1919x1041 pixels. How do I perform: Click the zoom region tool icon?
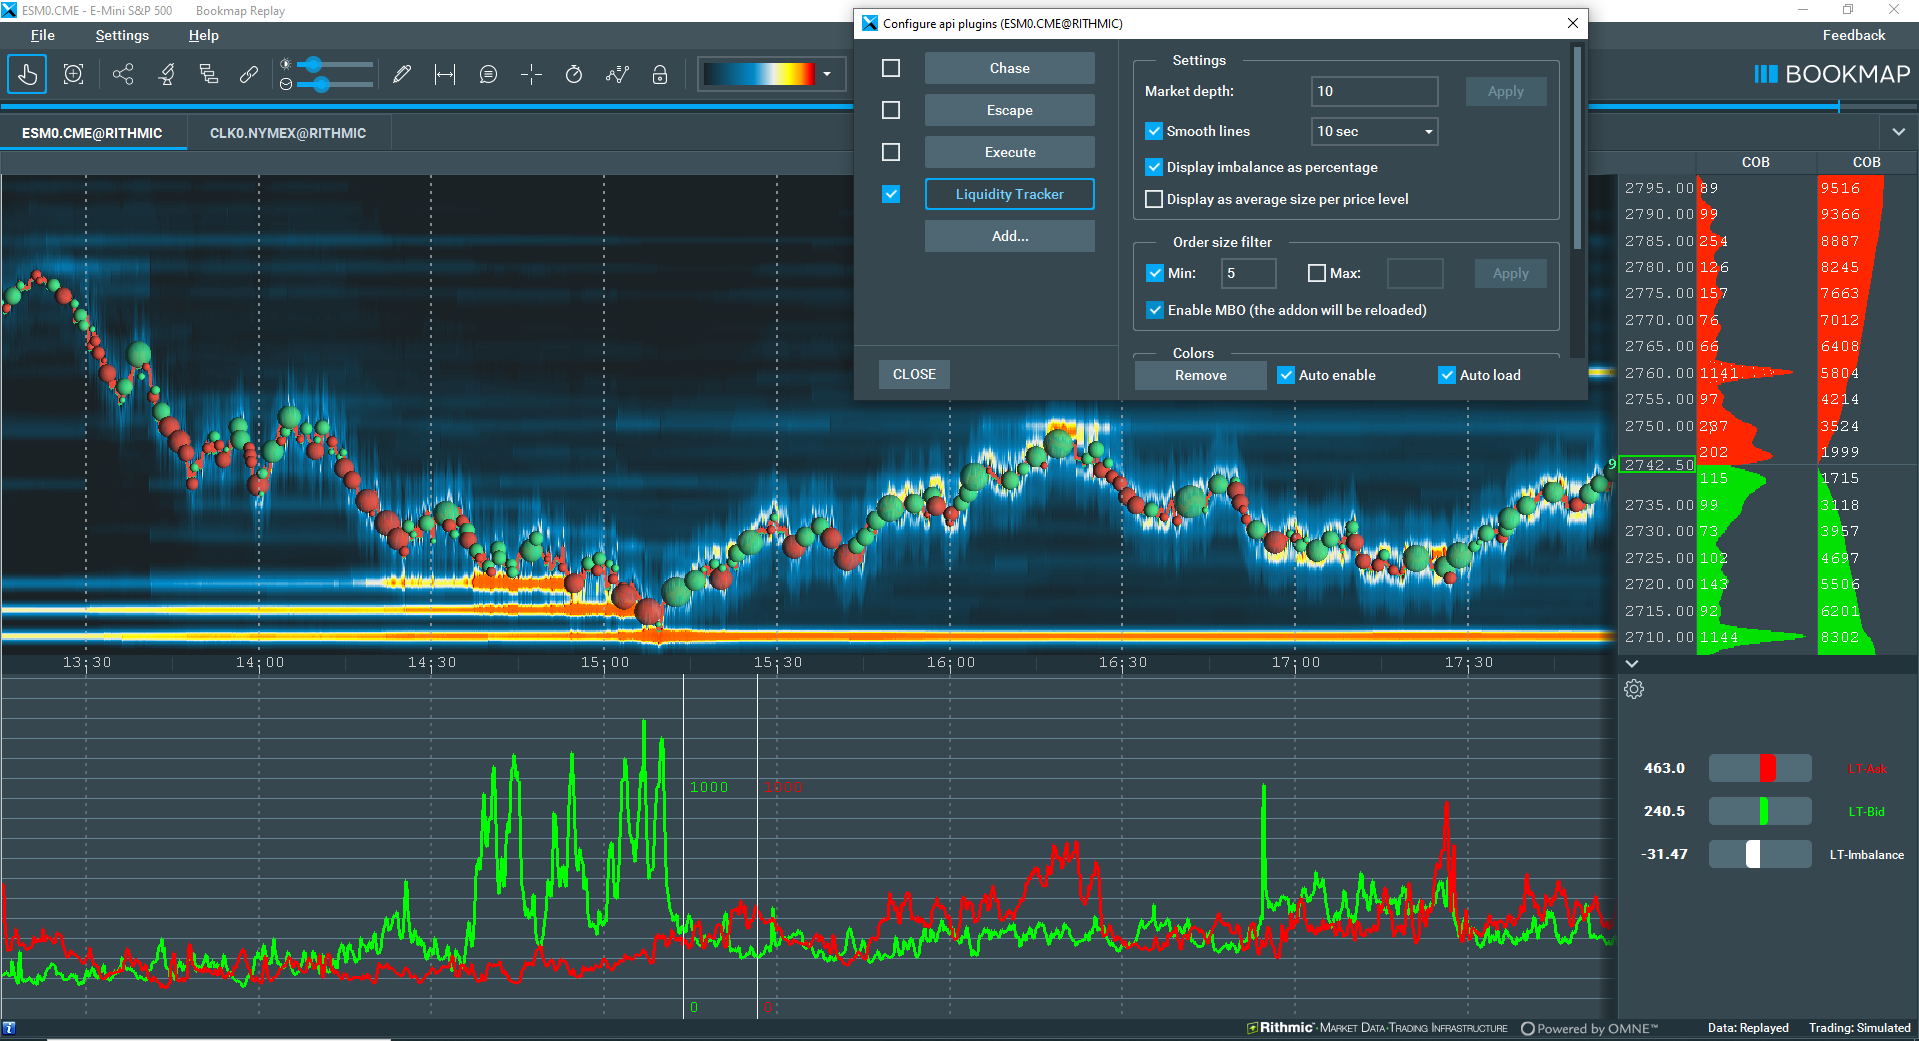point(73,74)
